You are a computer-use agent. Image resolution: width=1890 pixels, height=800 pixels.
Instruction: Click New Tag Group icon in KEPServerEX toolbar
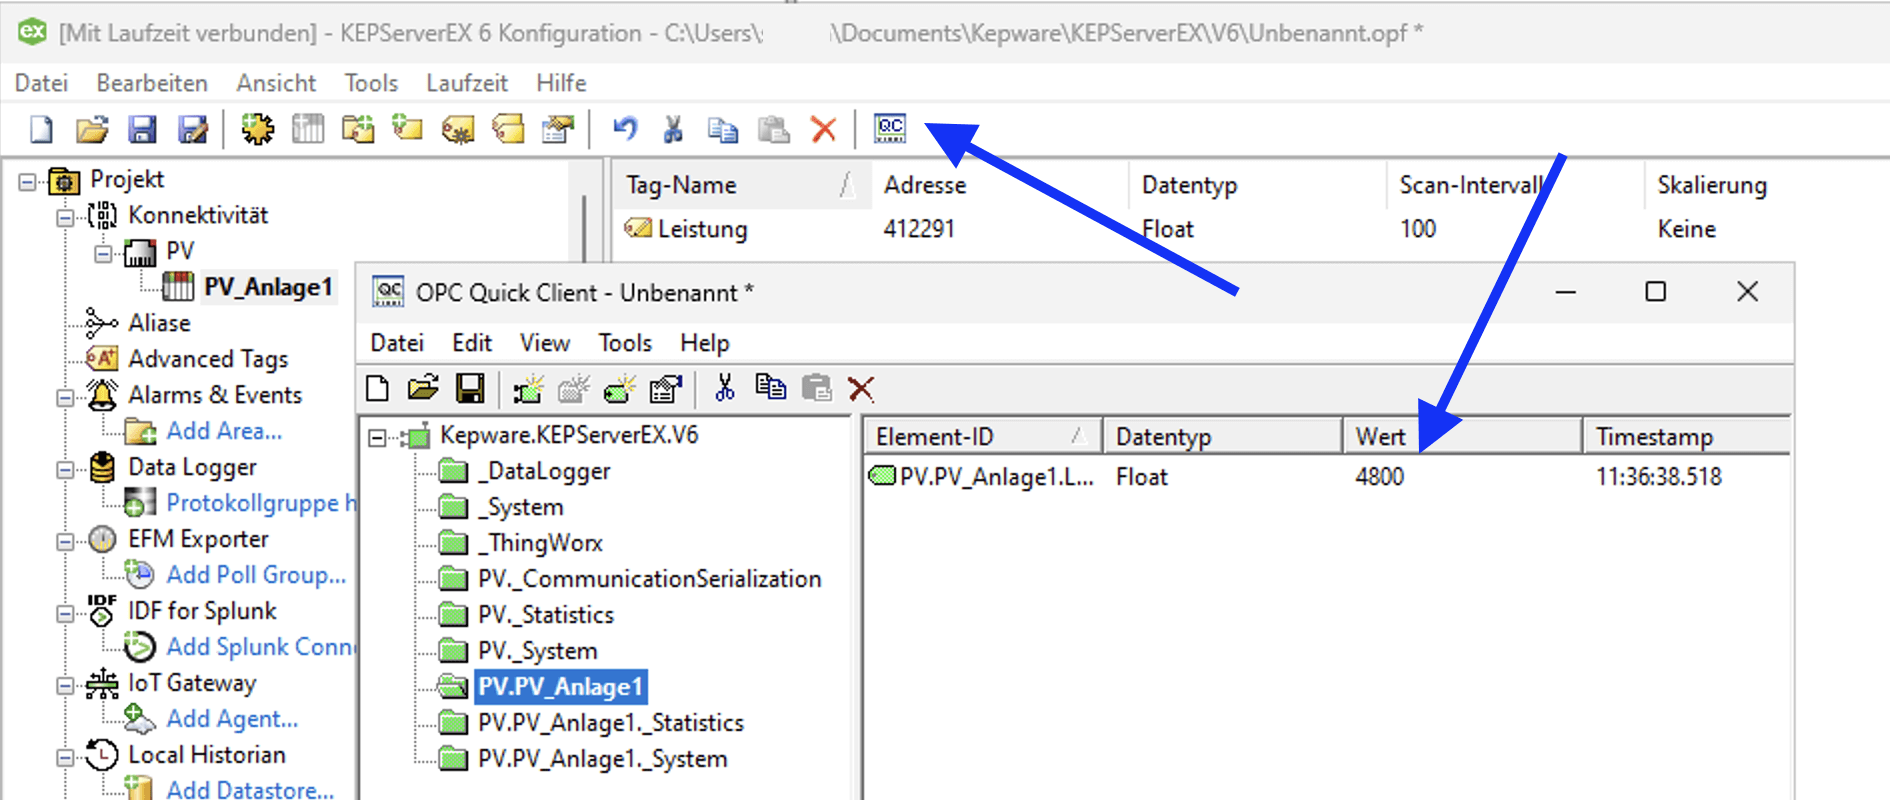pyautogui.click(x=358, y=129)
